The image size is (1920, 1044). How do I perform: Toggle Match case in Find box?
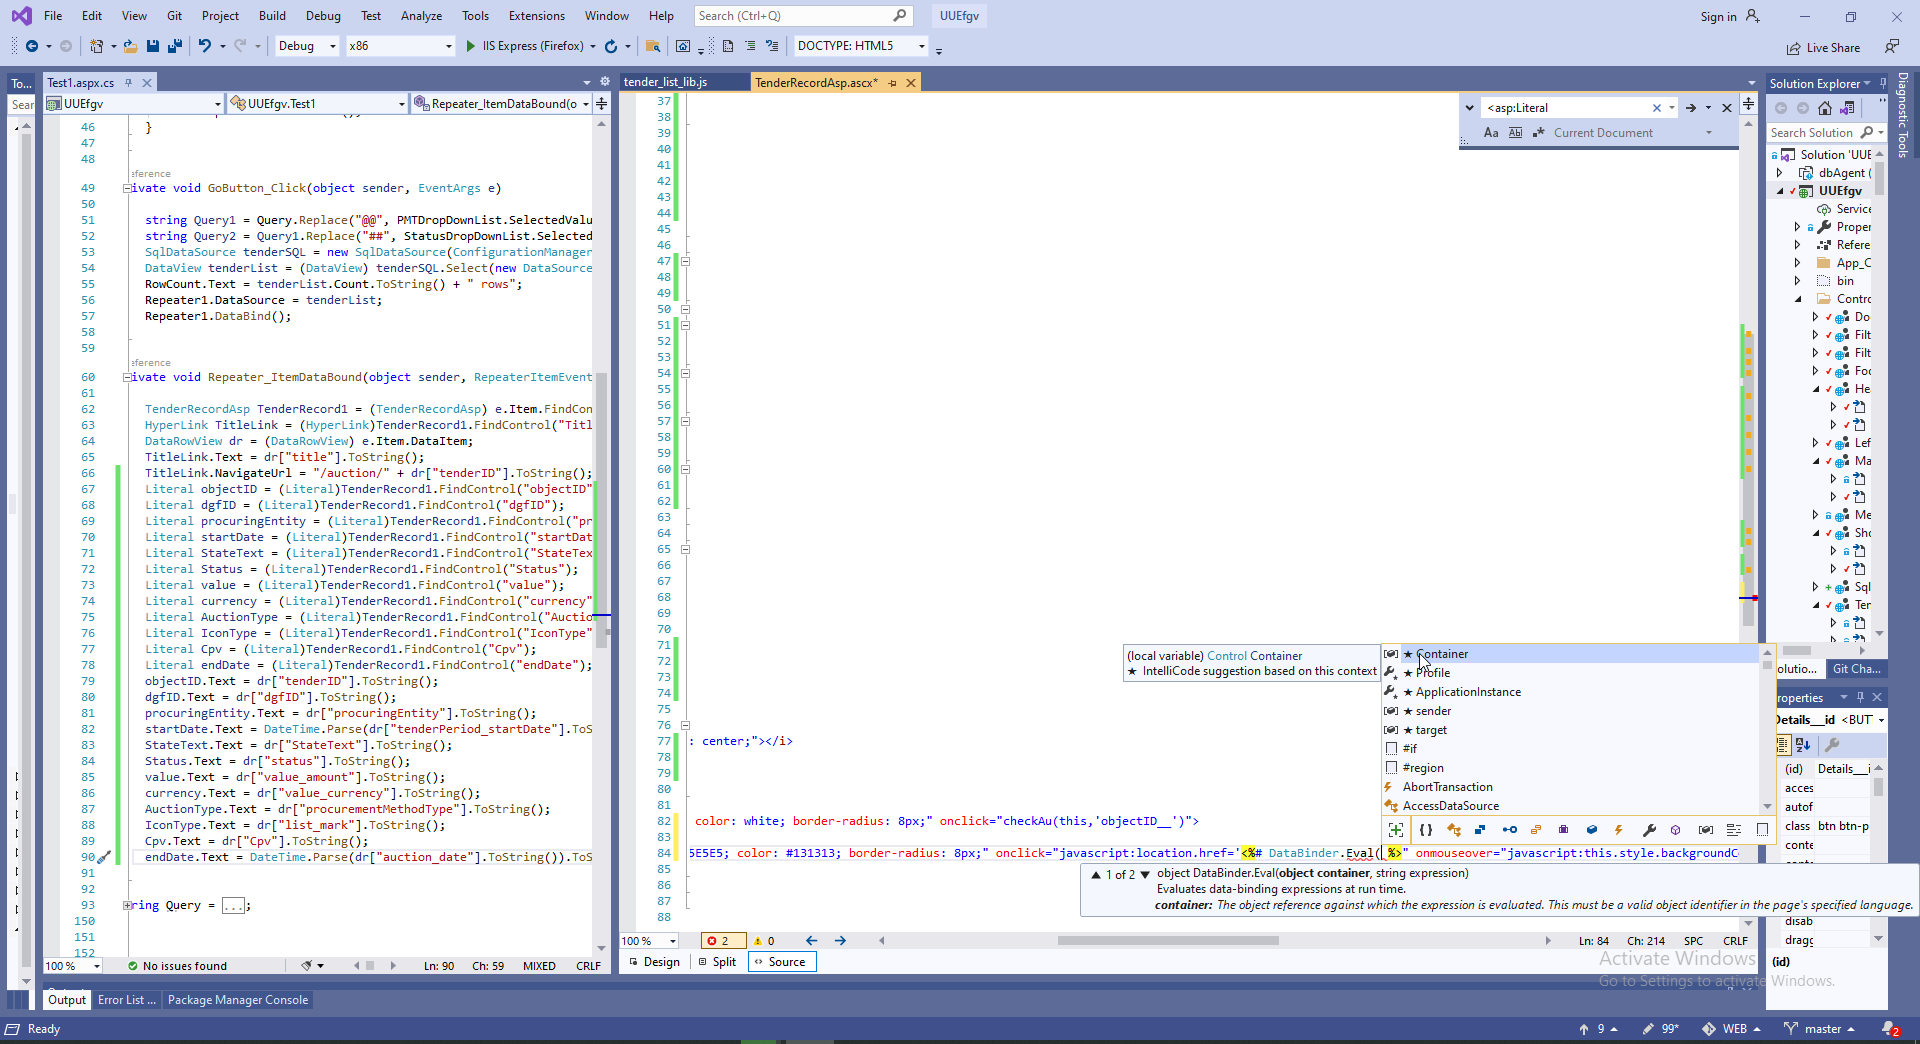tap(1491, 133)
